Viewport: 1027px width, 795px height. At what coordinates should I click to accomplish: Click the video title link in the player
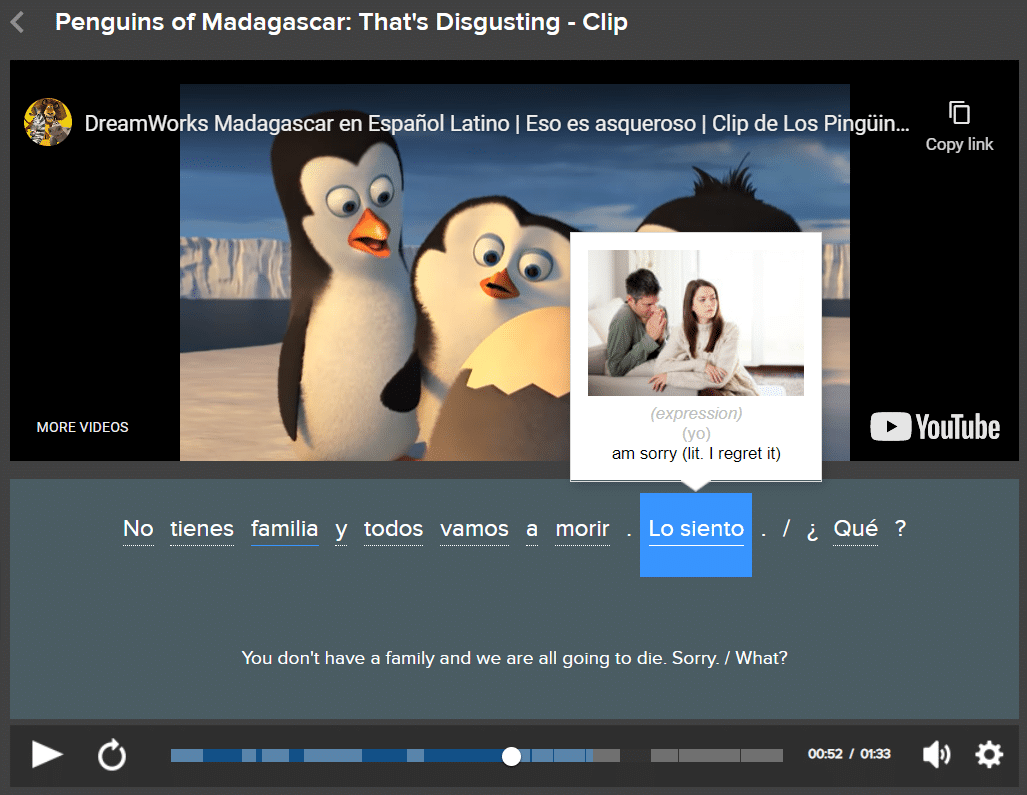coord(497,124)
